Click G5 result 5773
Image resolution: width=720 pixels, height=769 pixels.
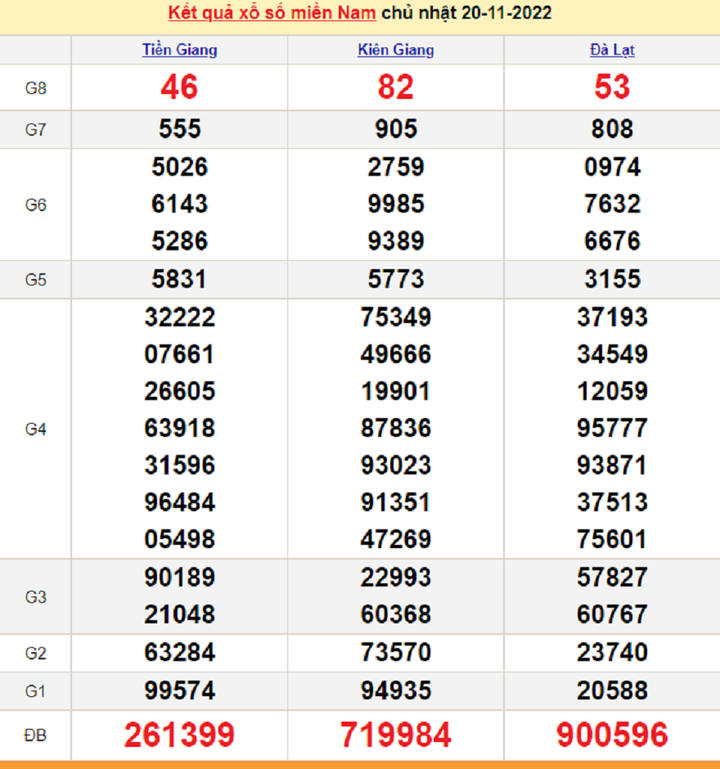pyautogui.click(x=395, y=280)
